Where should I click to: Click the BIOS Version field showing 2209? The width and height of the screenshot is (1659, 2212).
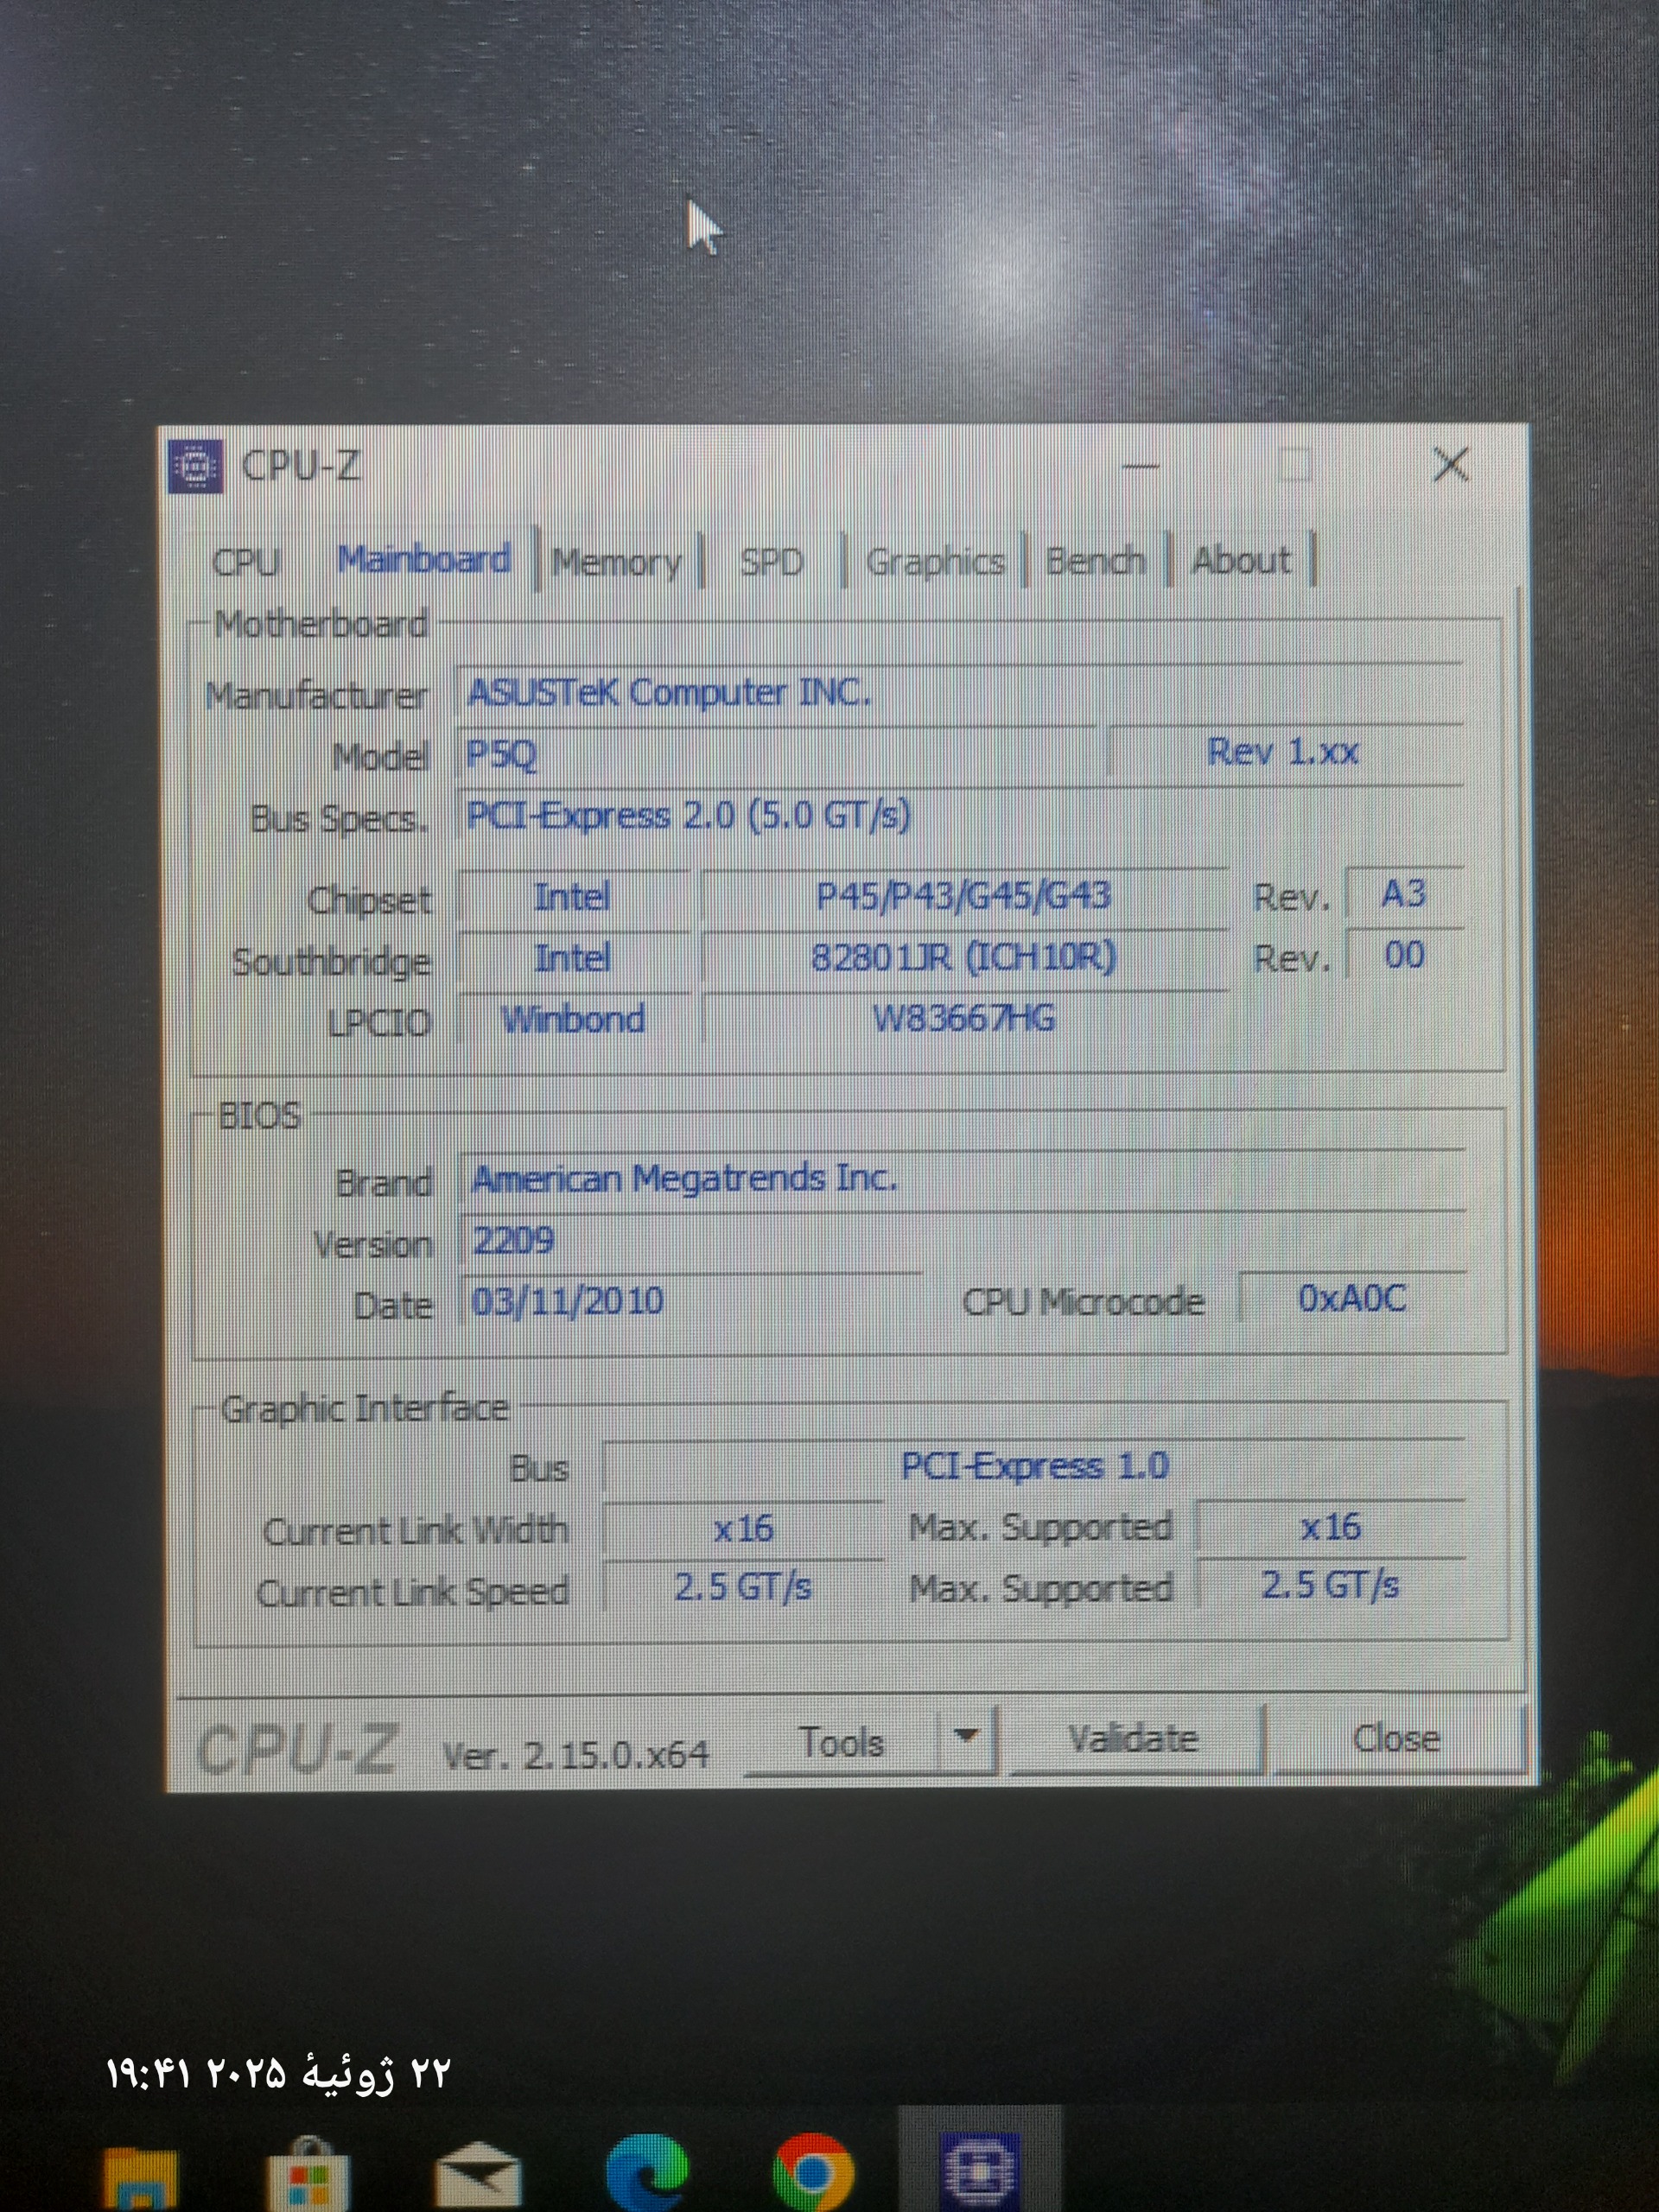coord(690,1241)
